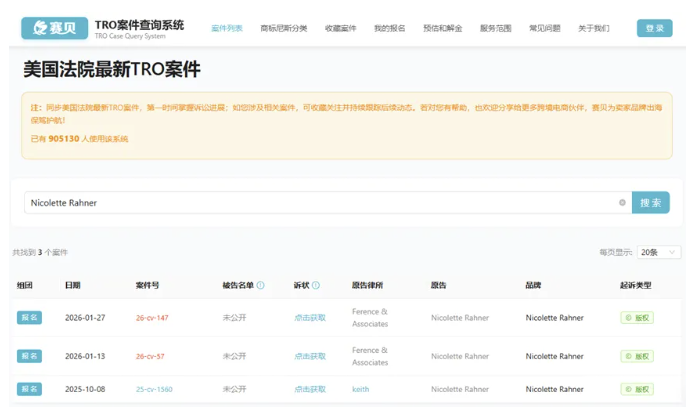
Task: Click 报名 badge in the 2025-10-08 row
Action: (x=29, y=389)
